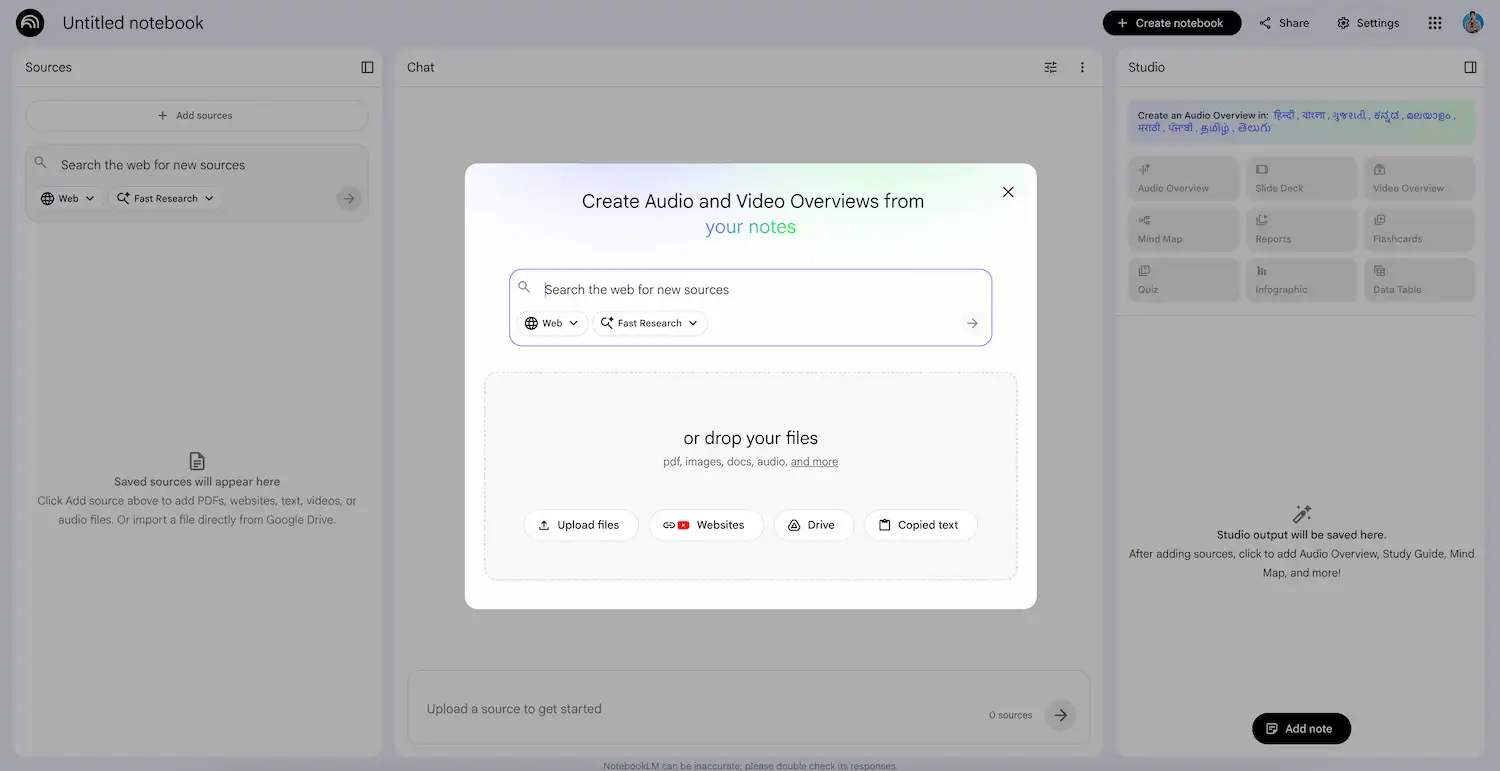Click 'Saved sources will appear here' text
The image size is (1500, 771).
[x=197, y=482]
